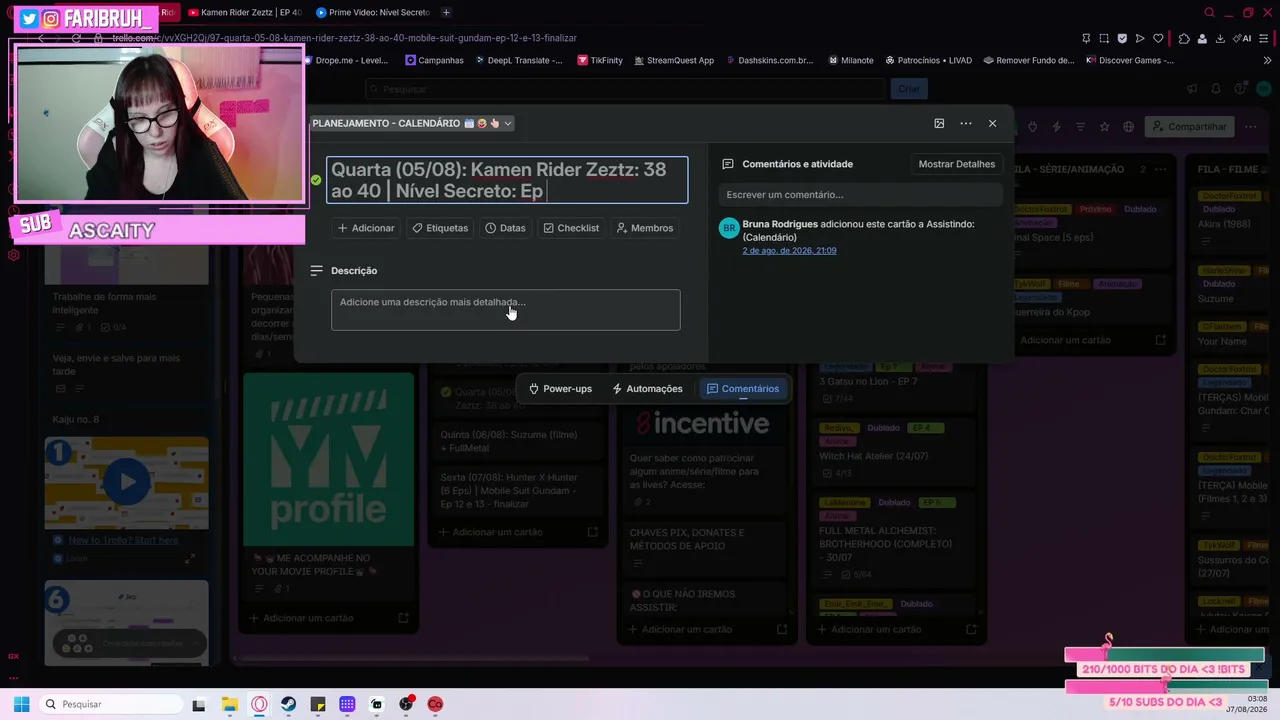This screenshot has width=1280, height=720.
Task: Click the BR avatar of Bruna Rodrigues
Action: tap(729, 228)
